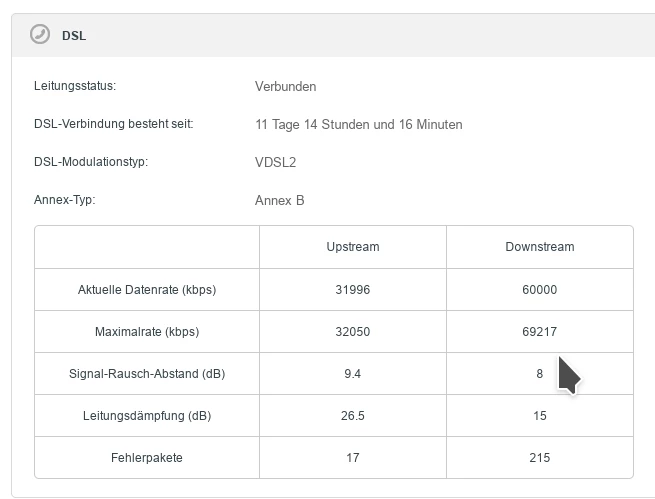Viewport: 655px width, 499px height.
Task: Click the upstream maximum rate 32050
Action: [352, 331]
